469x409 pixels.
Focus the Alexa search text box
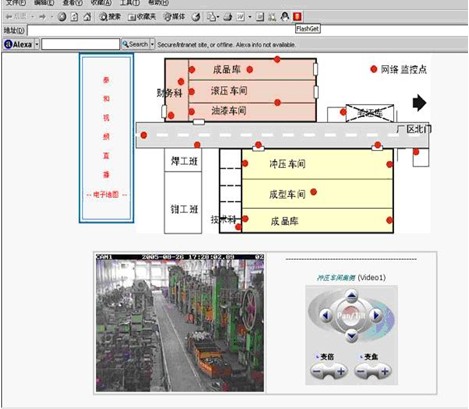click(x=80, y=44)
